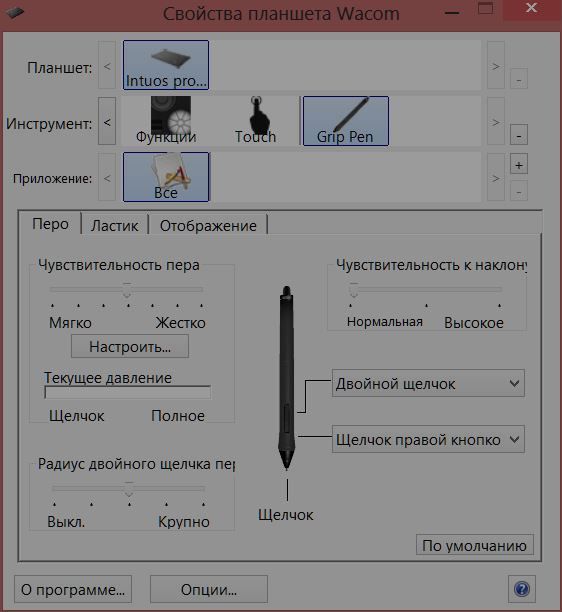Image resolution: width=562 pixels, height=612 pixels.
Task: Click the По умолчанию button
Action: coord(475,545)
